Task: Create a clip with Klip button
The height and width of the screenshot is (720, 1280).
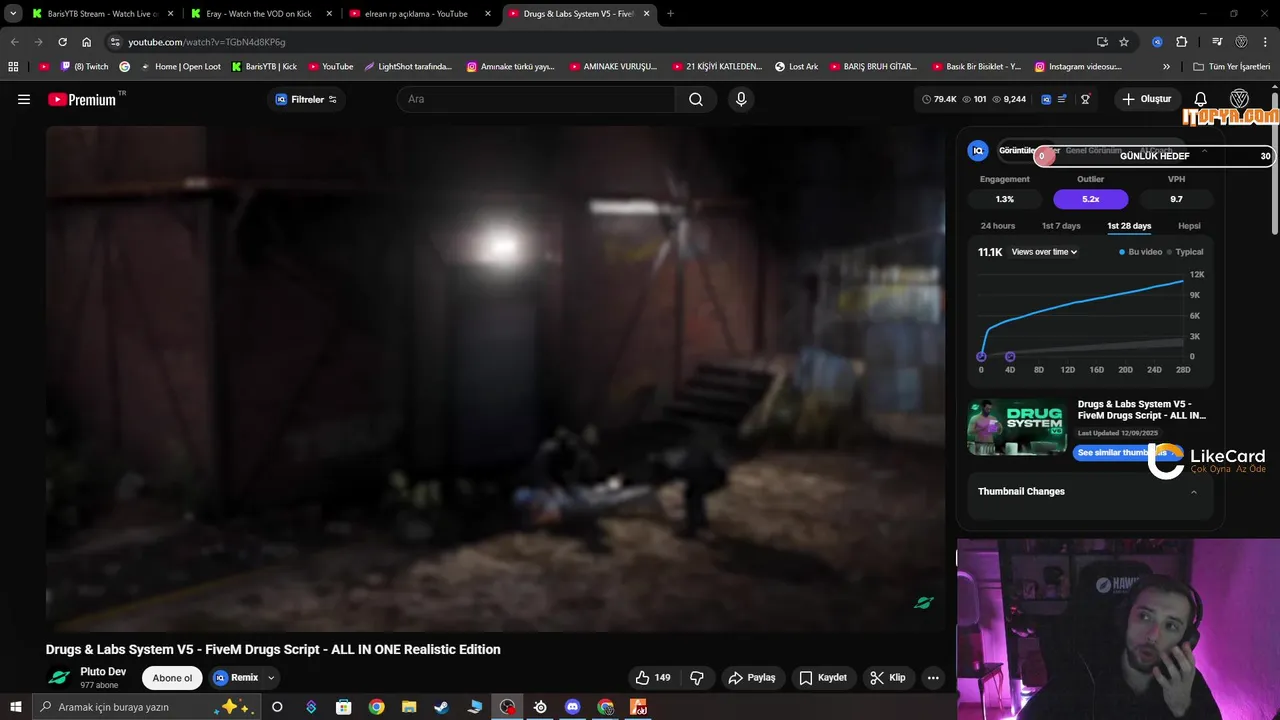Action: click(888, 677)
